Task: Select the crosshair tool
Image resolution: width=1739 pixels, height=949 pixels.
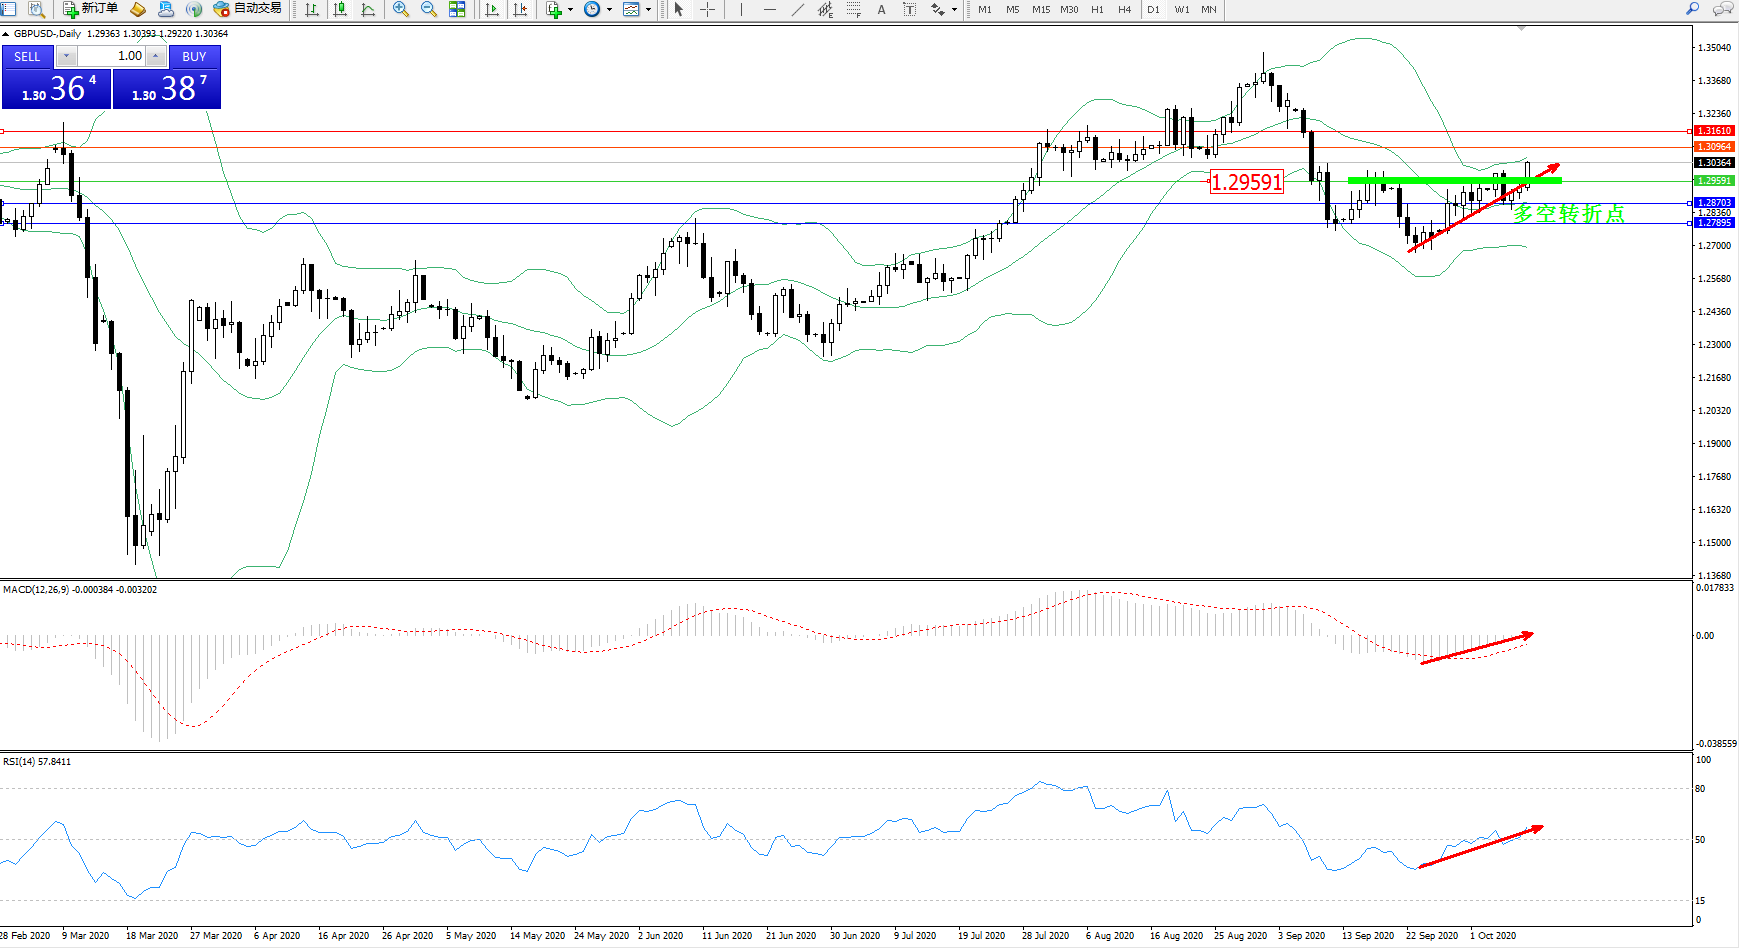Action: coord(707,9)
